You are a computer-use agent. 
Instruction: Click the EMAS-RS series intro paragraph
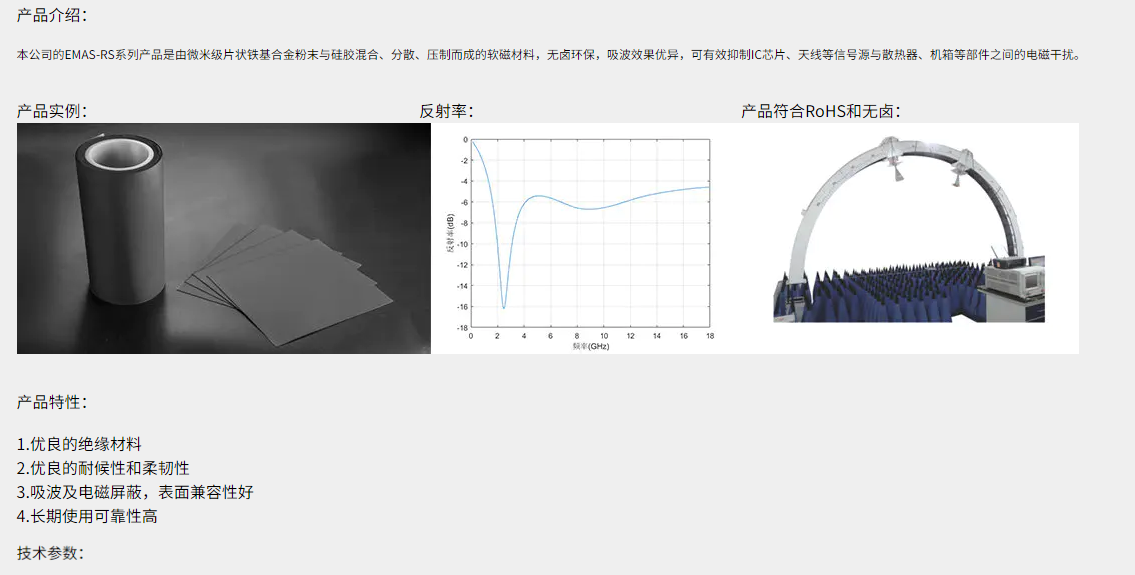coord(548,55)
